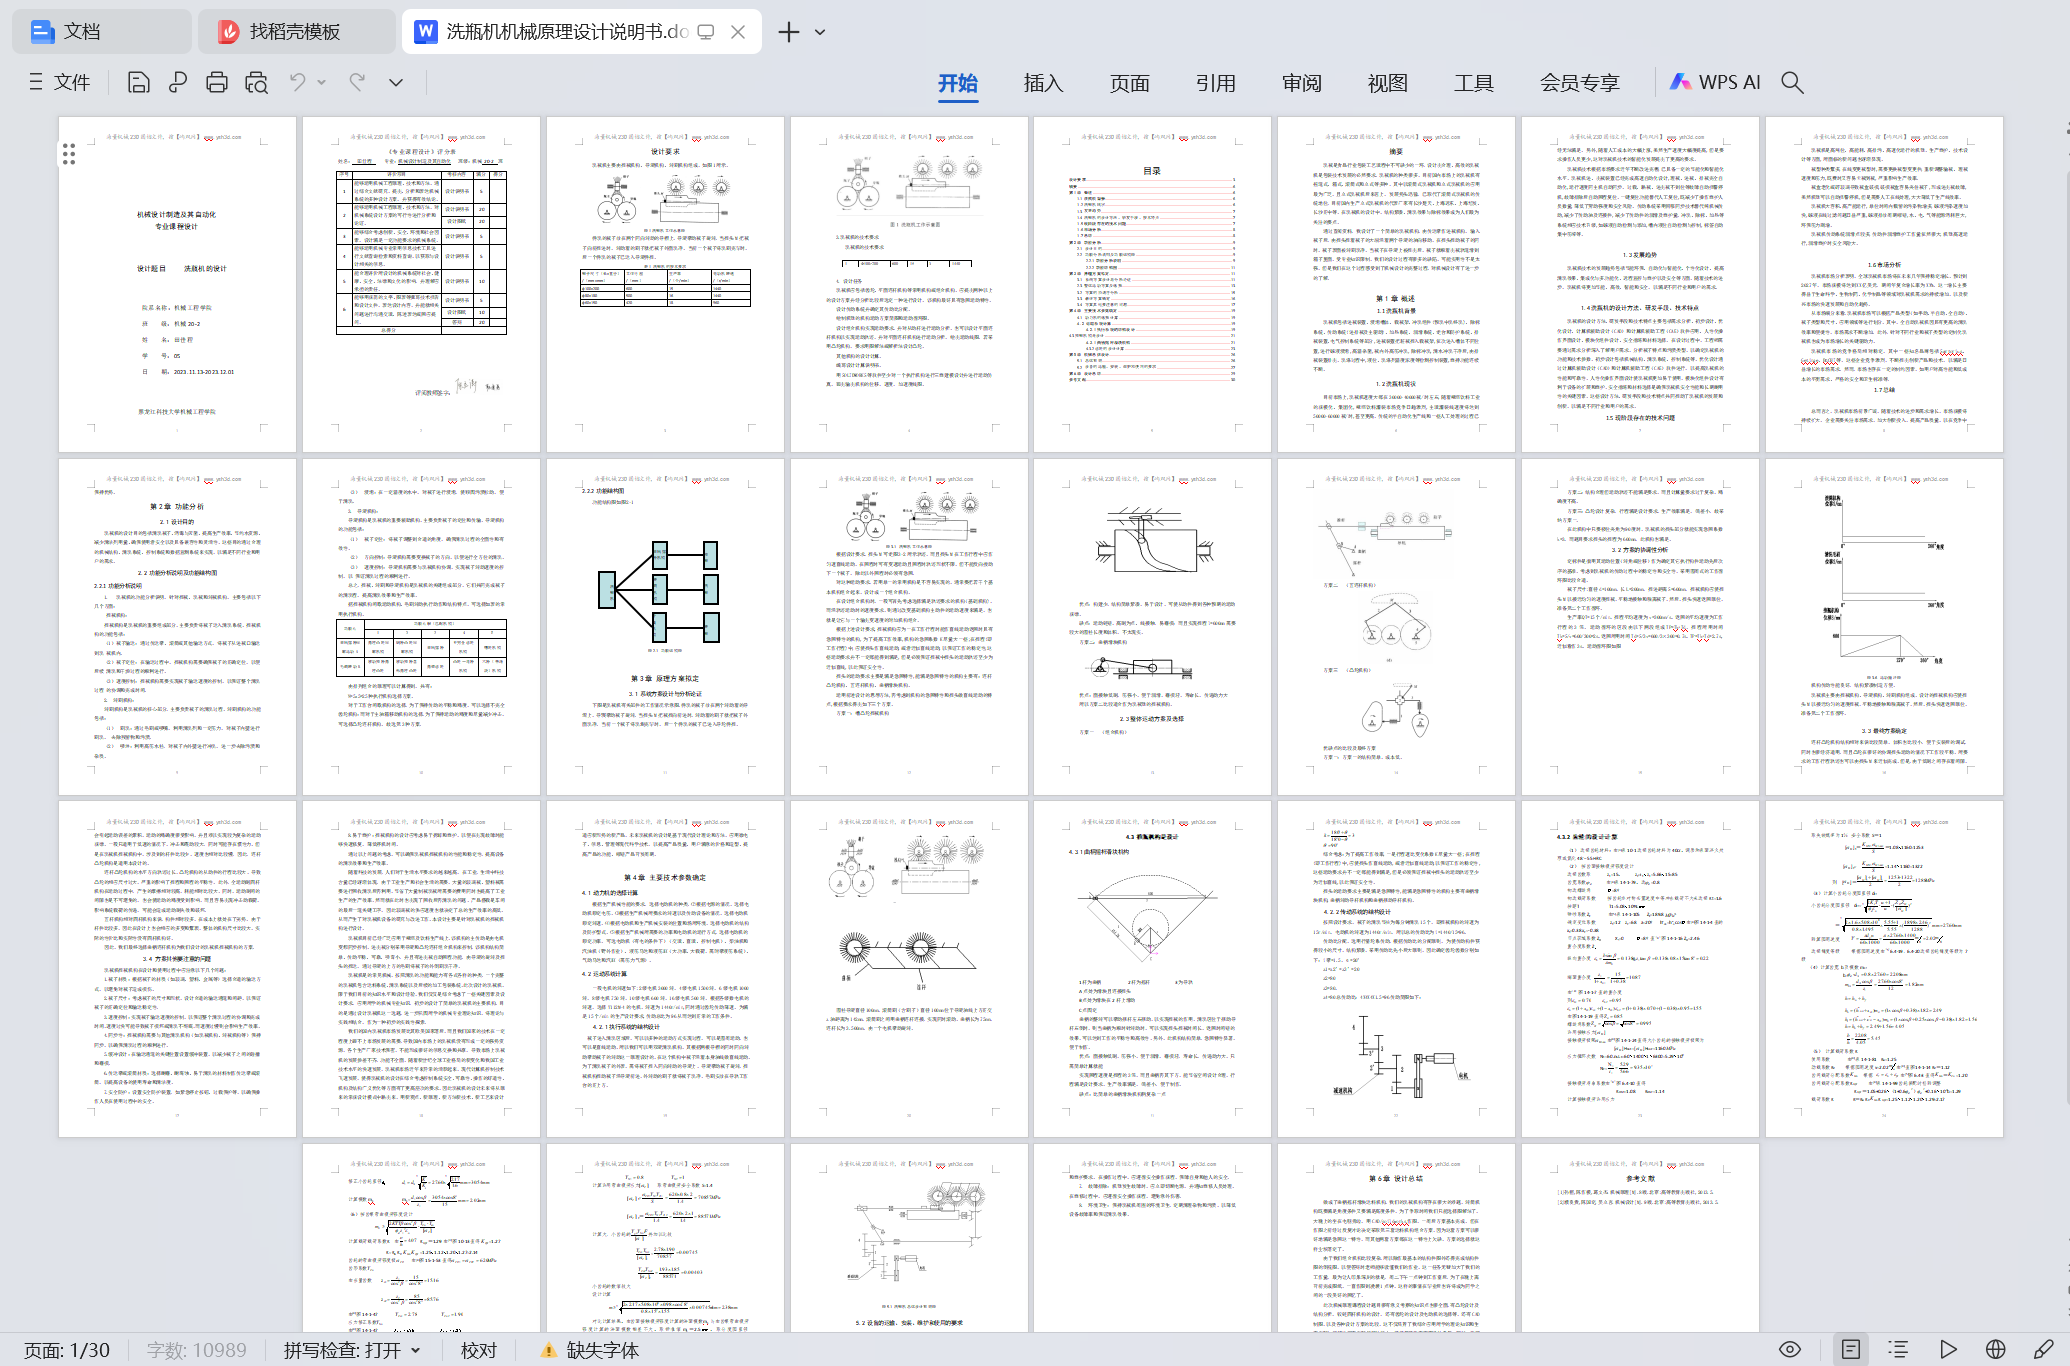Click the undo arrow
Image resolution: width=2070 pixels, height=1366 pixels.
coord(298,82)
